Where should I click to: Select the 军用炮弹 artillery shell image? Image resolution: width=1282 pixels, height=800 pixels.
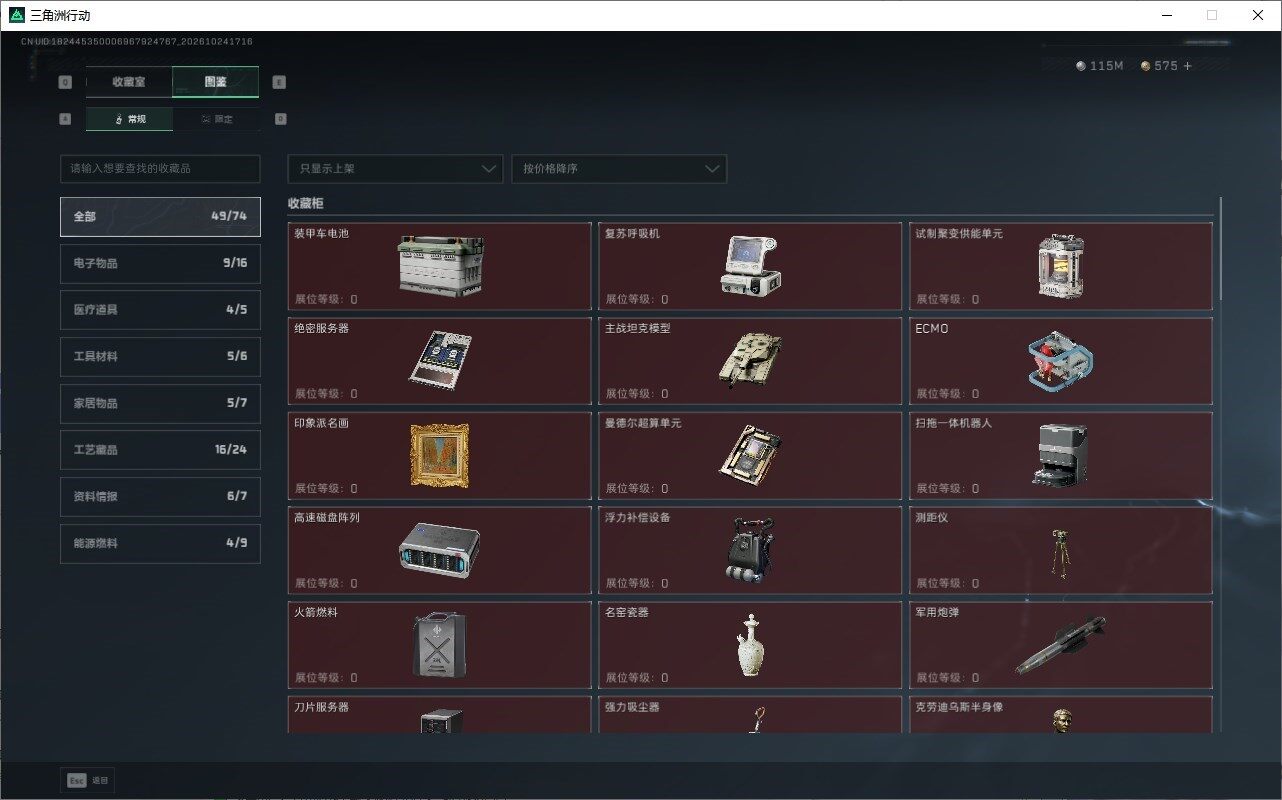pyautogui.click(x=1061, y=644)
